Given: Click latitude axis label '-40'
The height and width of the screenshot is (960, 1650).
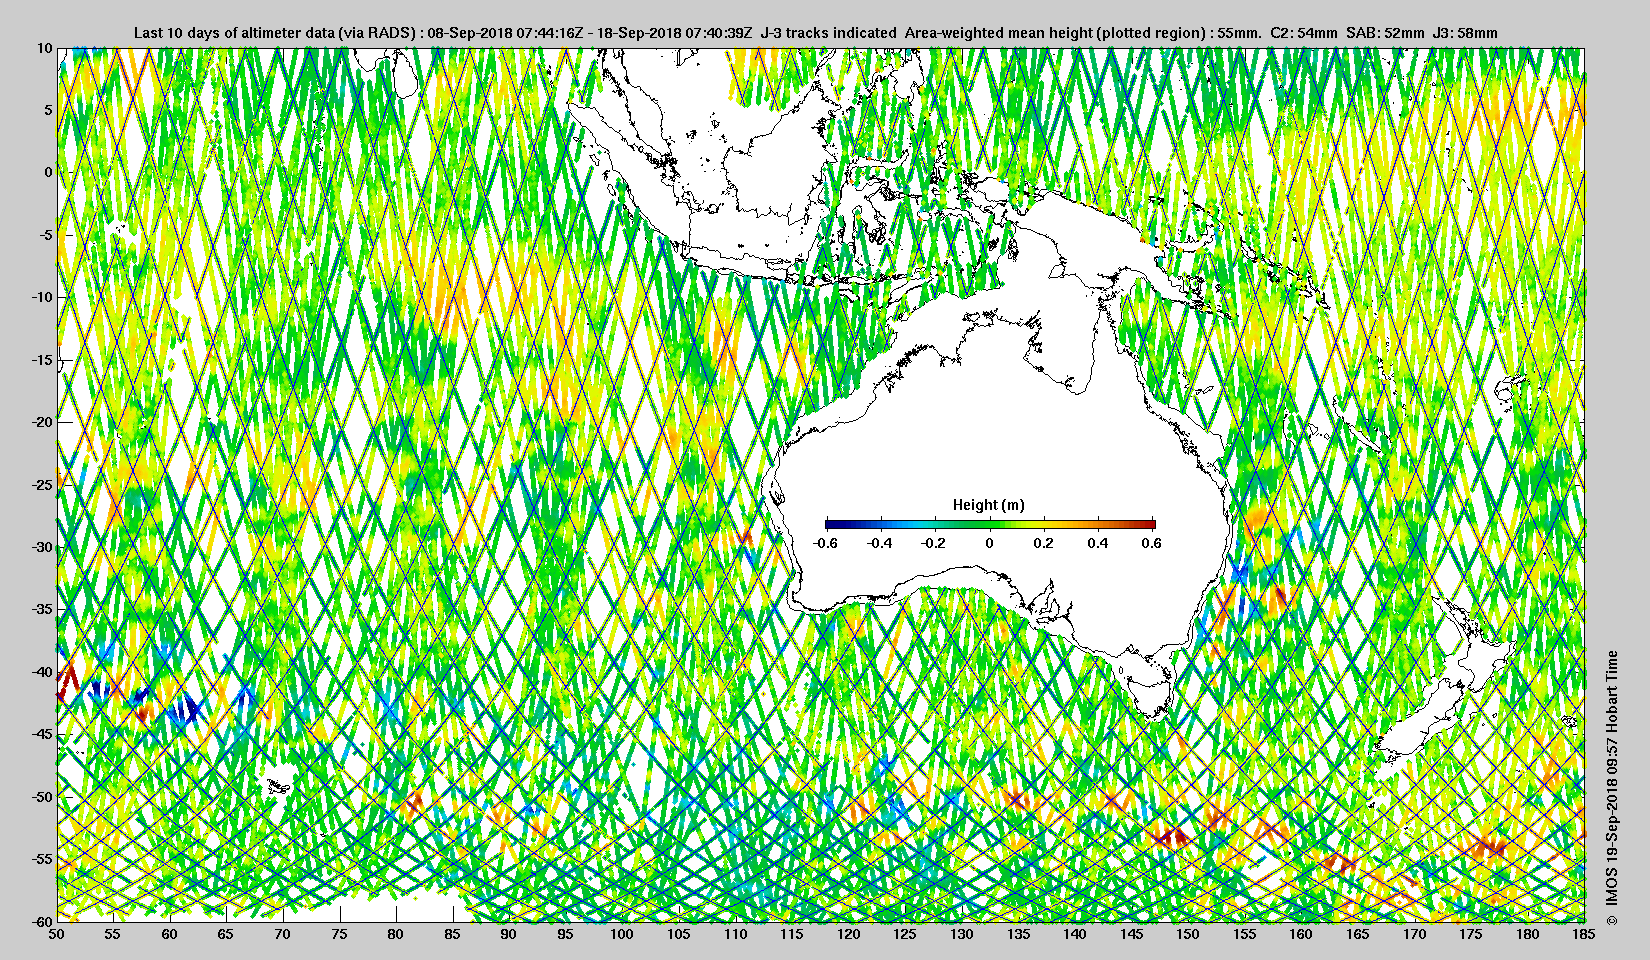Looking at the screenshot, I should [41, 672].
